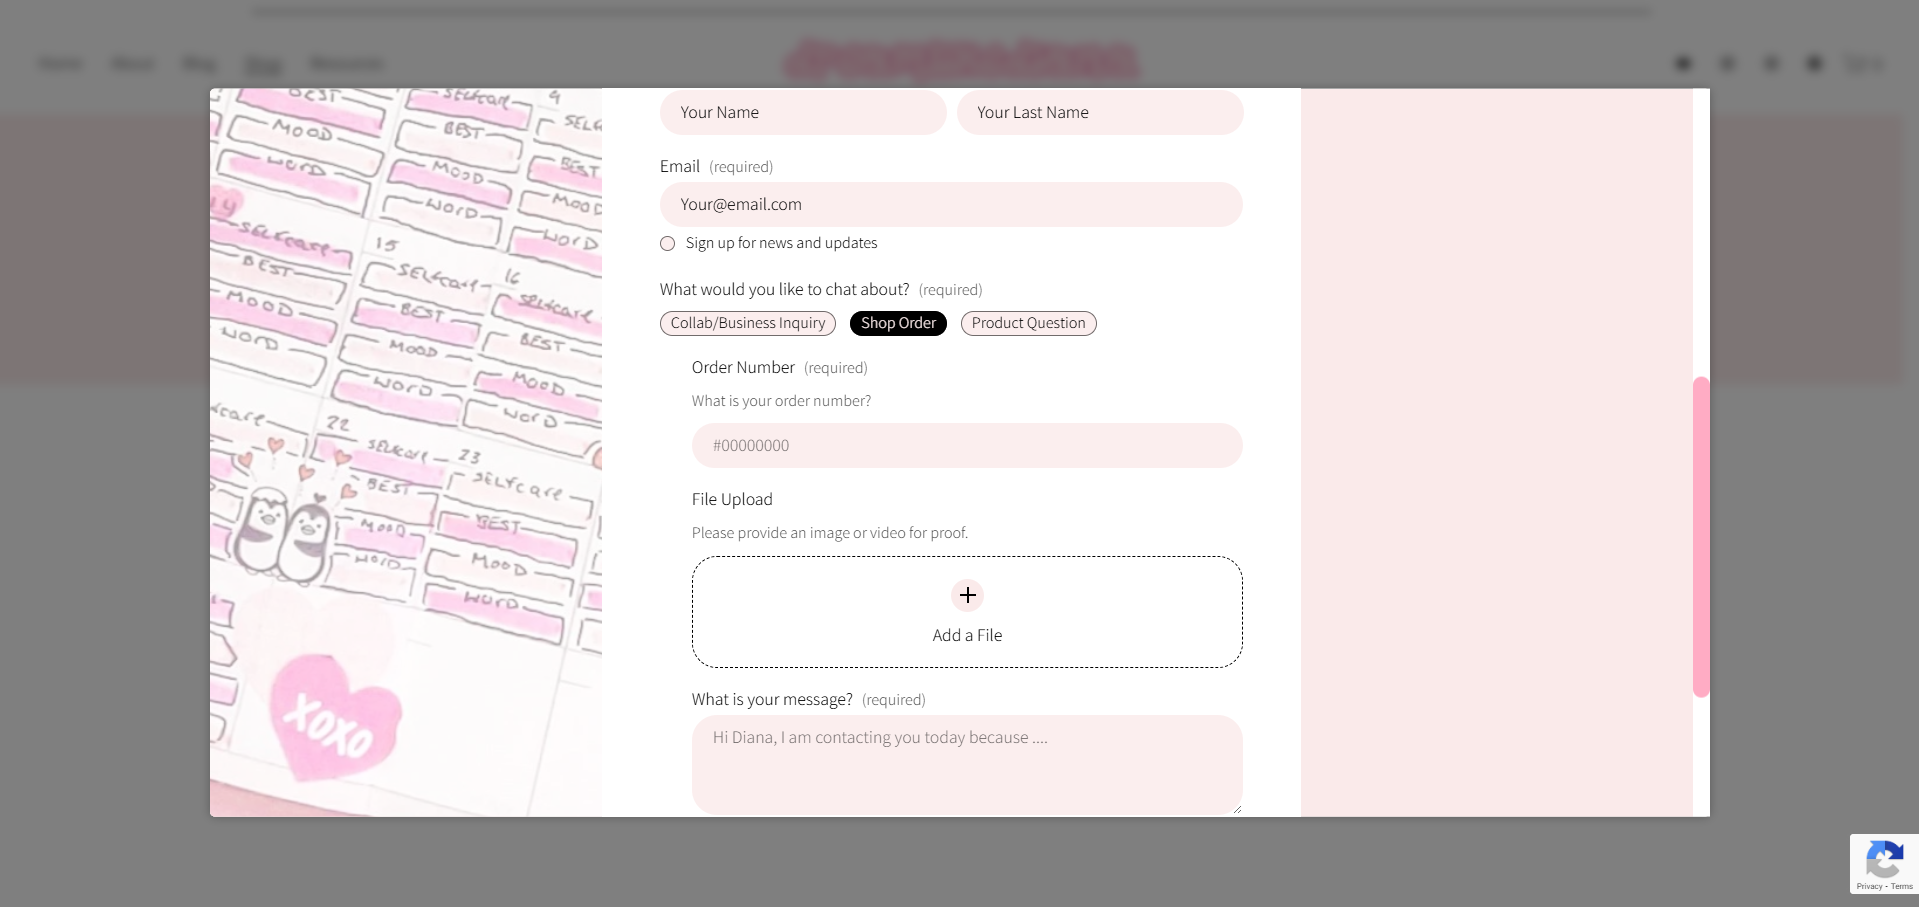The height and width of the screenshot is (907, 1919).
Task: Enable Sign up for news and updates
Action: pyautogui.click(x=667, y=243)
